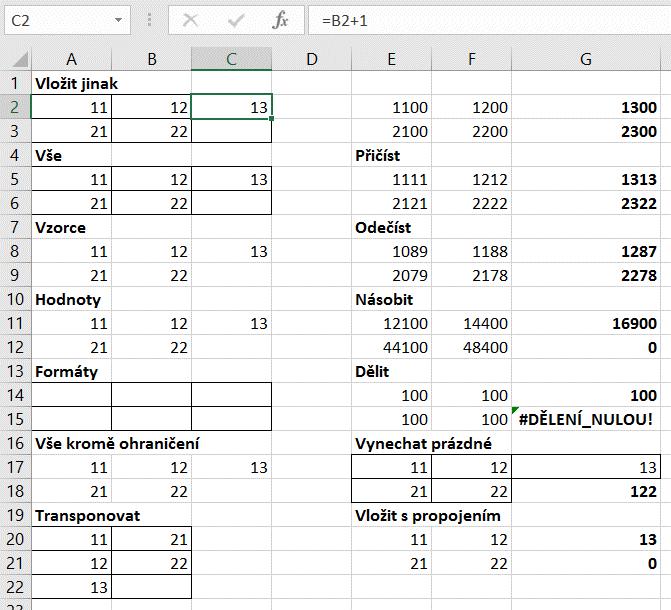Click the fill handle of cell C2
Screen dimensions: 671x610
[x=272, y=119]
